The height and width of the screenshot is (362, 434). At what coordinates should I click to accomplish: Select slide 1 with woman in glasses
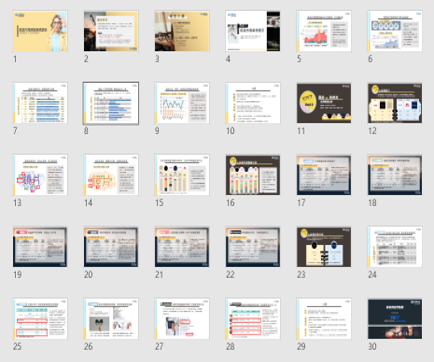40,31
